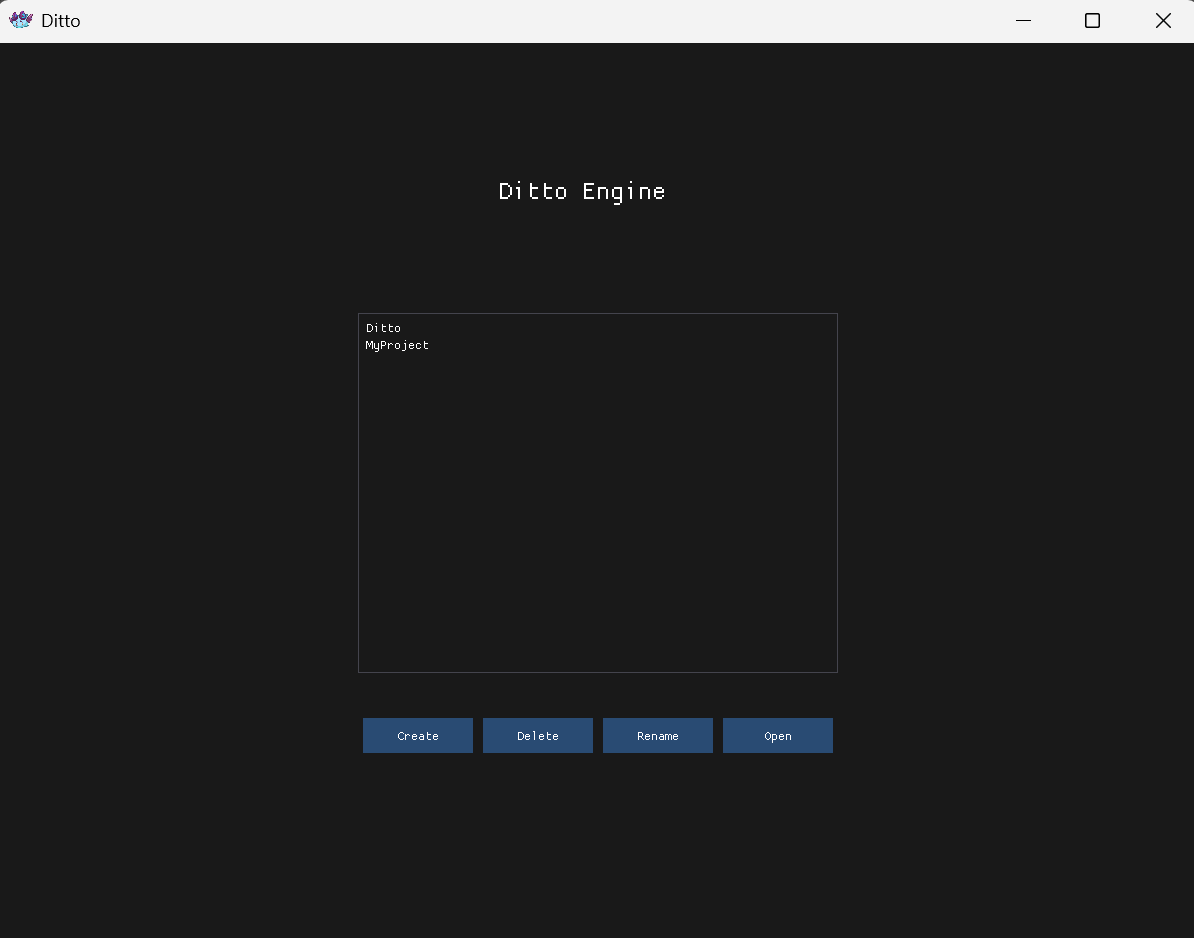Click the Ditto Engine heading text
Screen dimensions: 1194x938
pos(582,192)
